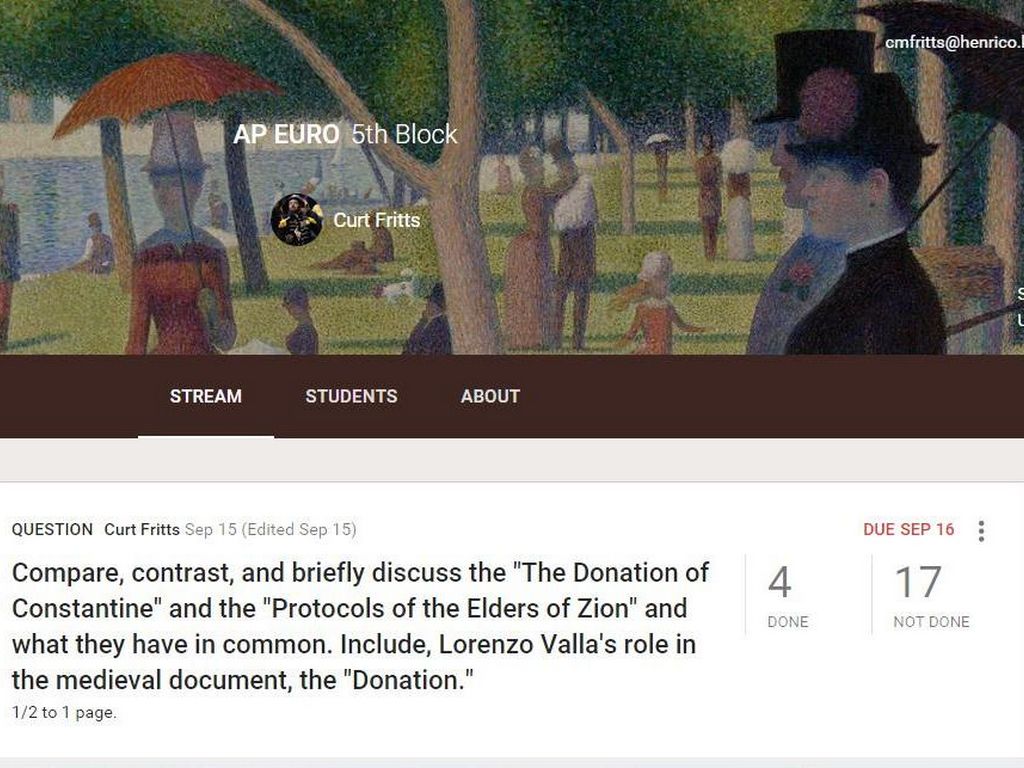Click the AP EURO class title
The image size is (1024, 768).
(286, 135)
